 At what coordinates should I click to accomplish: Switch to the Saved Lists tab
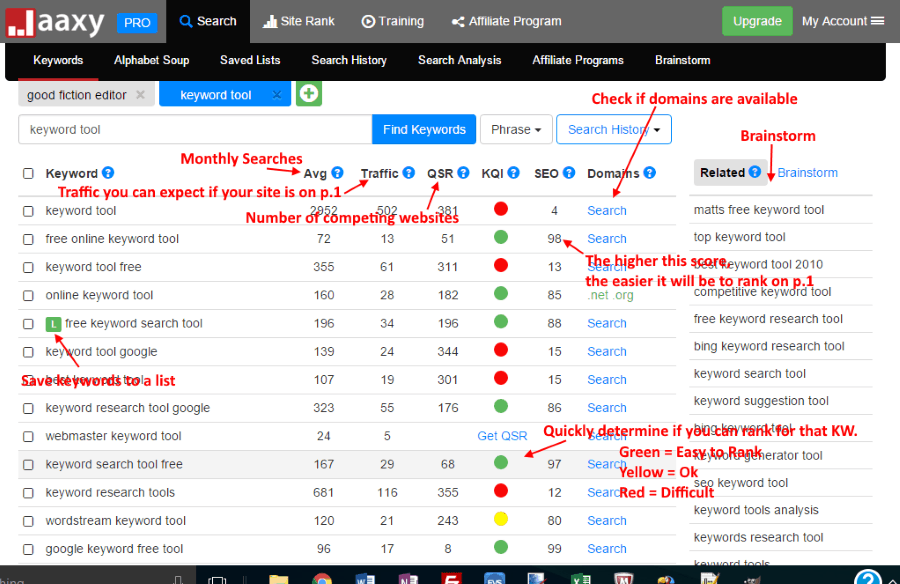250,60
